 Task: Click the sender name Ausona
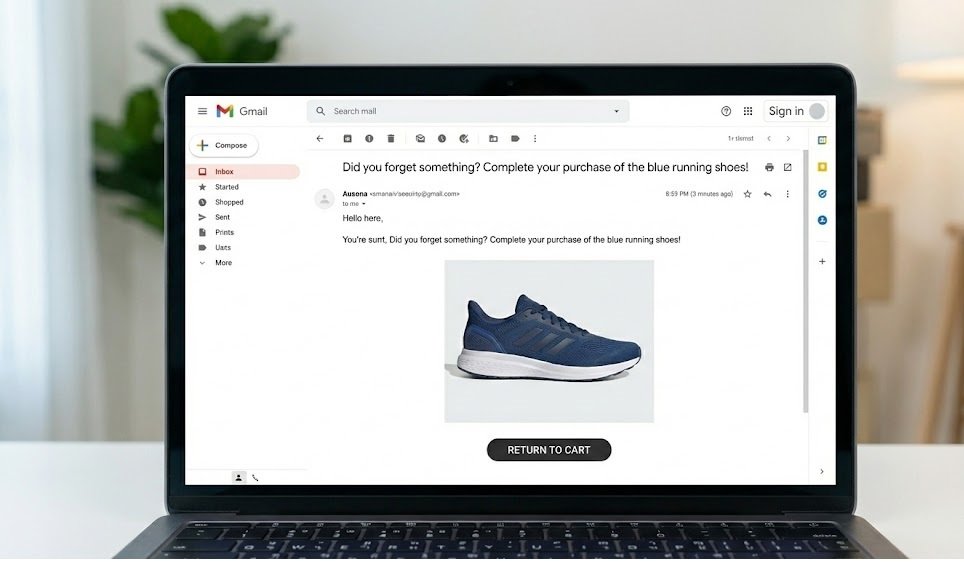click(355, 194)
